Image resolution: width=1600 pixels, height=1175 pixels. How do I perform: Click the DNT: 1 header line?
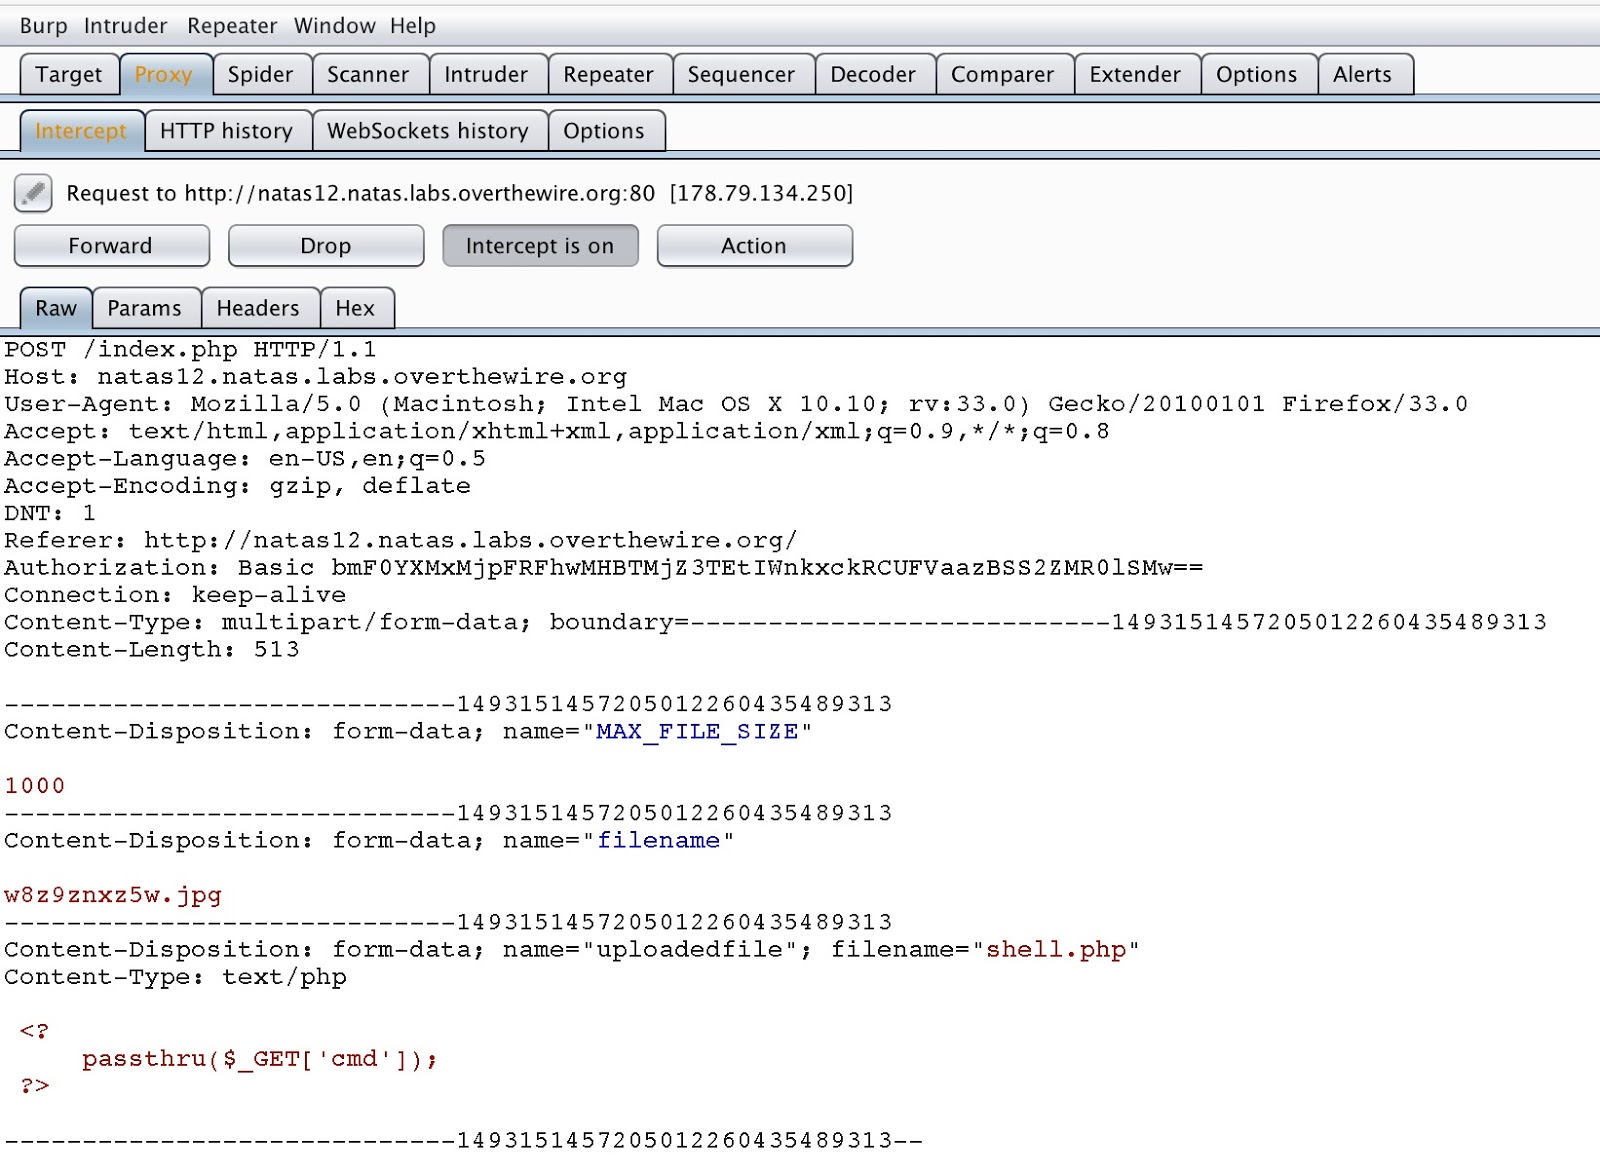(x=50, y=513)
